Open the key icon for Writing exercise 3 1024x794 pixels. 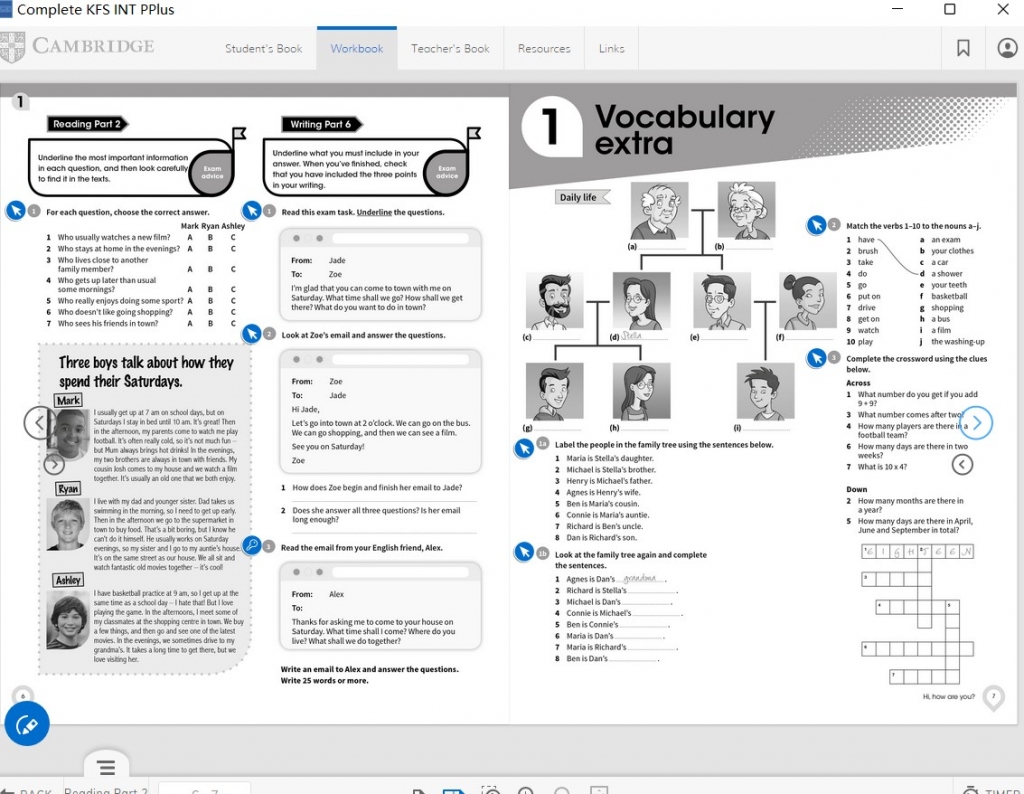coord(252,546)
